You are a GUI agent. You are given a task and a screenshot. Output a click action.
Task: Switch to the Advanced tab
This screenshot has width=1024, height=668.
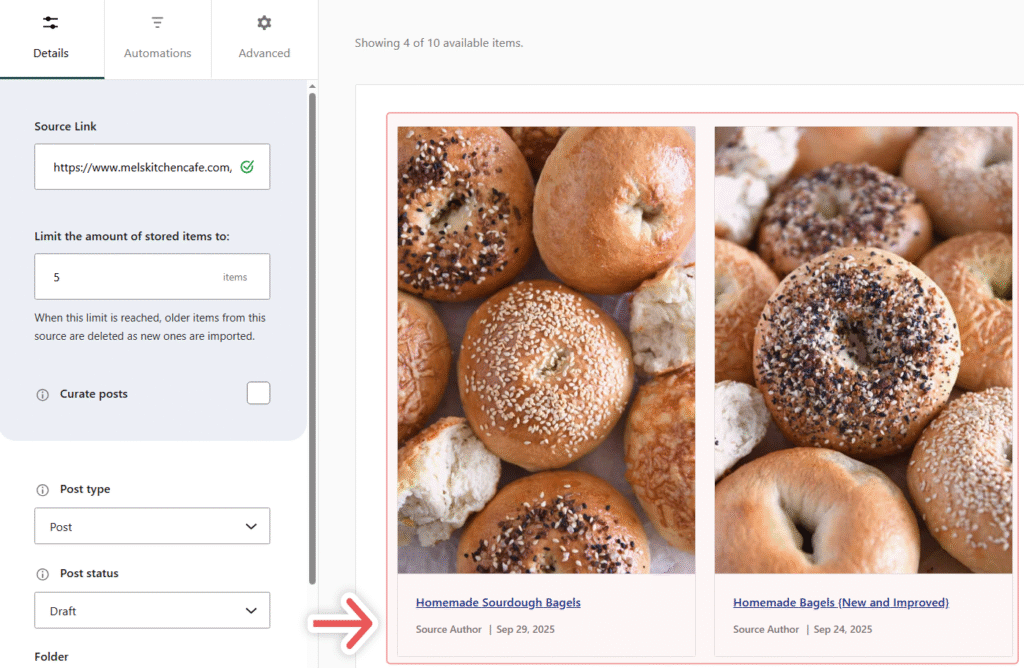[x=263, y=40]
